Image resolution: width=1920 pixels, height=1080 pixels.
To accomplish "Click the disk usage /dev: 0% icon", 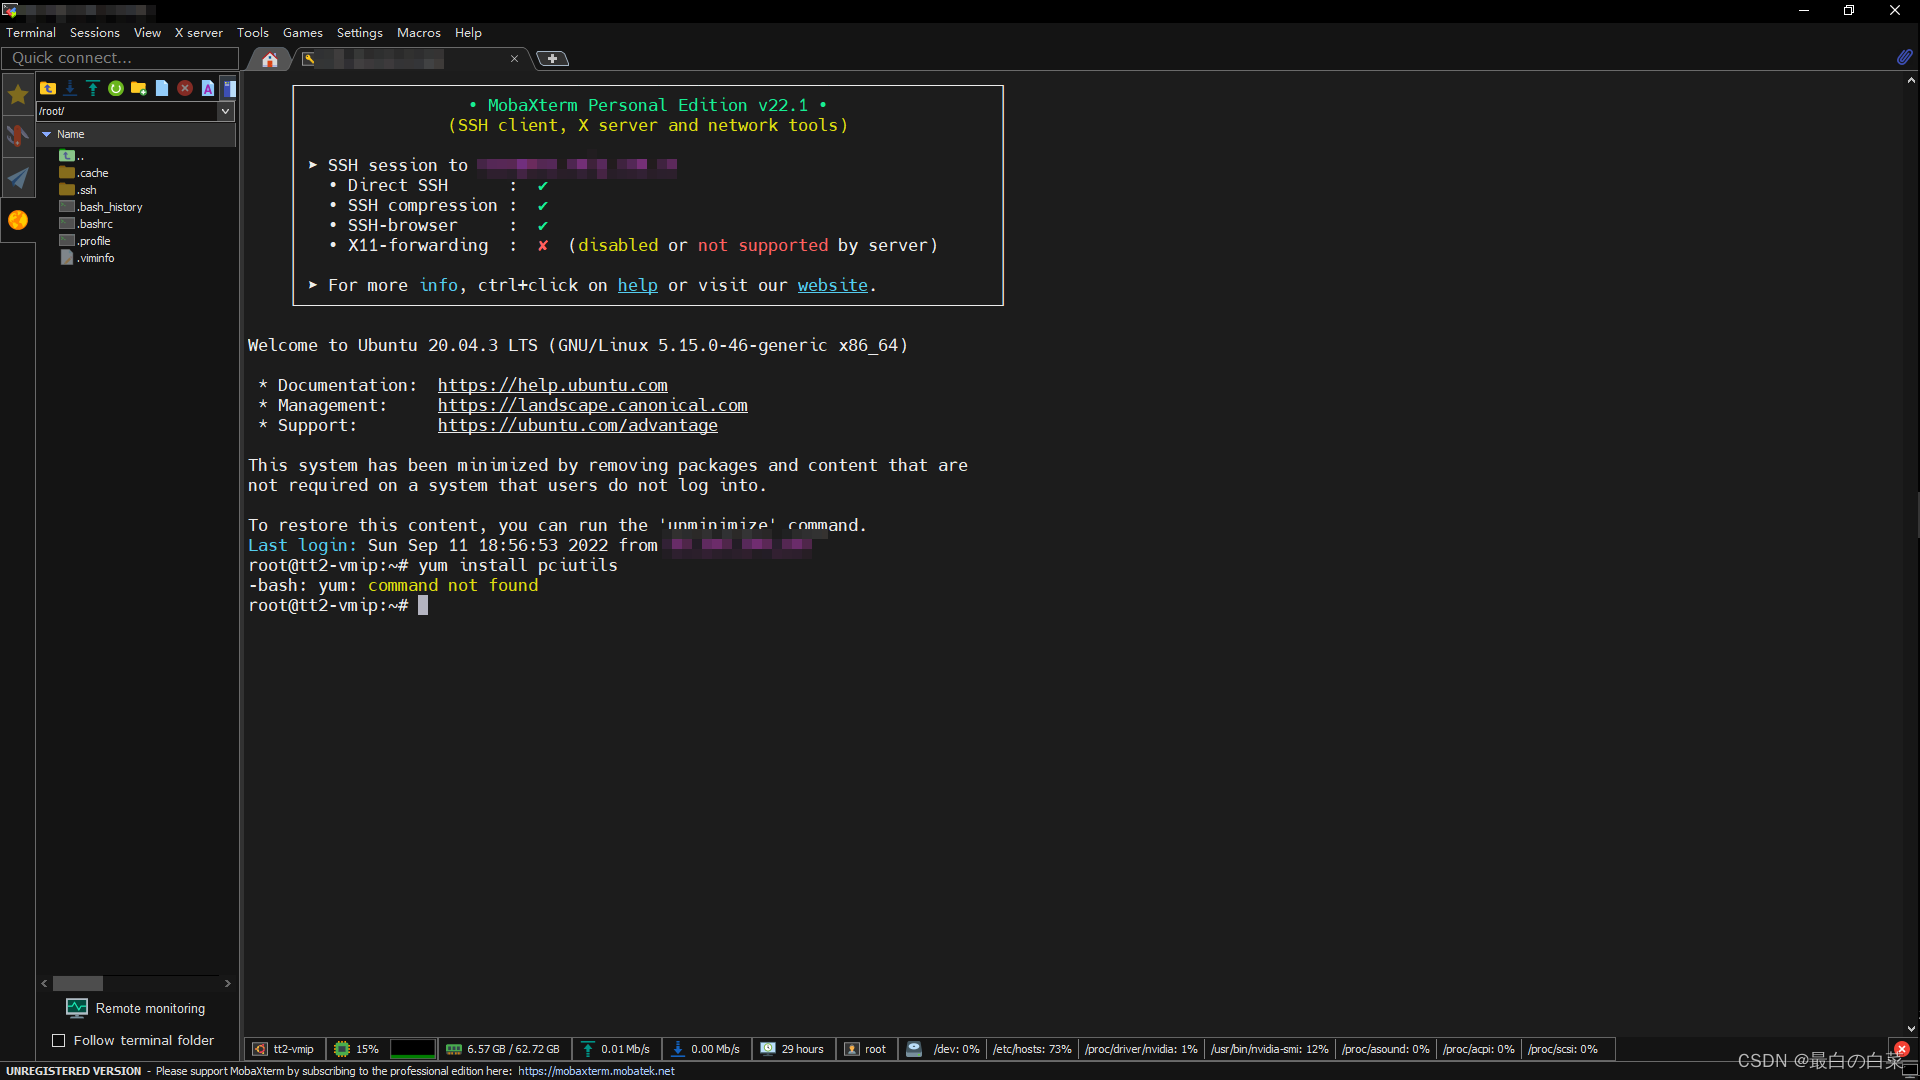I will click(x=914, y=1049).
